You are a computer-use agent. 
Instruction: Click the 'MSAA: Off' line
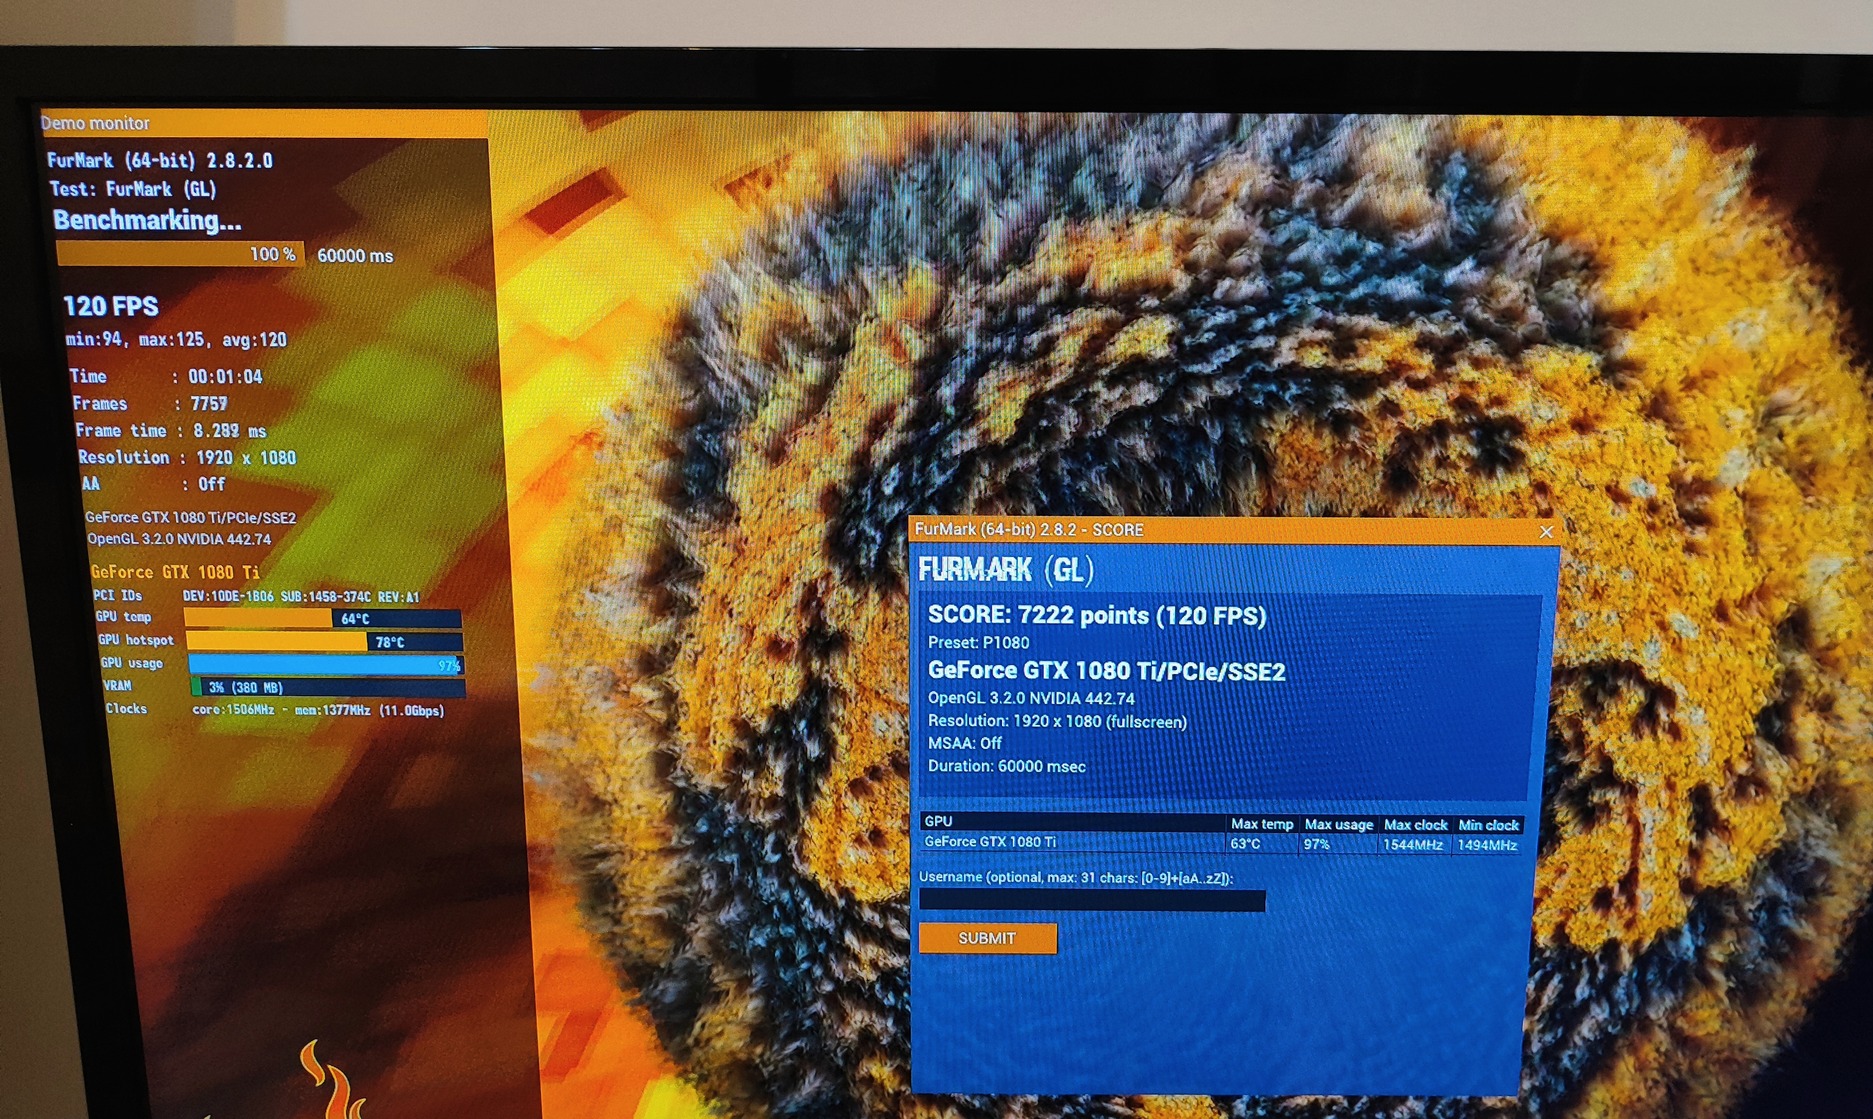pos(964,743)
